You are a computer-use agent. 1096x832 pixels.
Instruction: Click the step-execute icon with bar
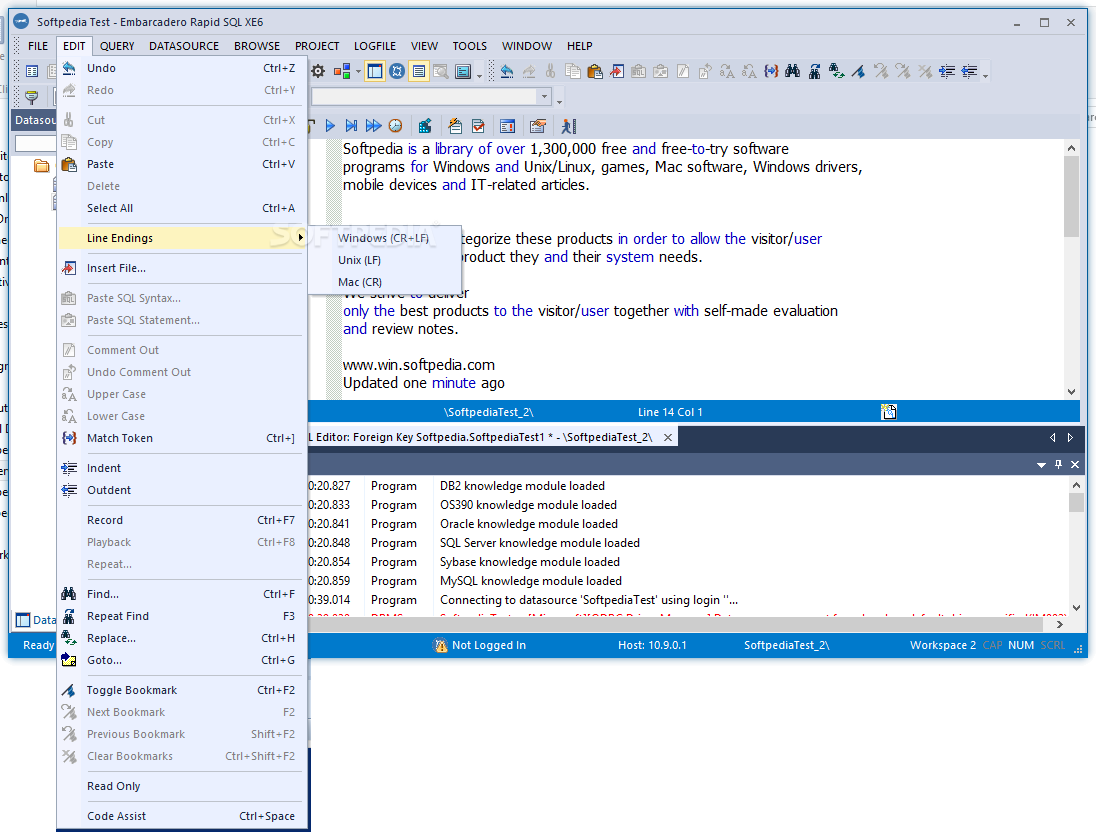(x=352, y=126)
